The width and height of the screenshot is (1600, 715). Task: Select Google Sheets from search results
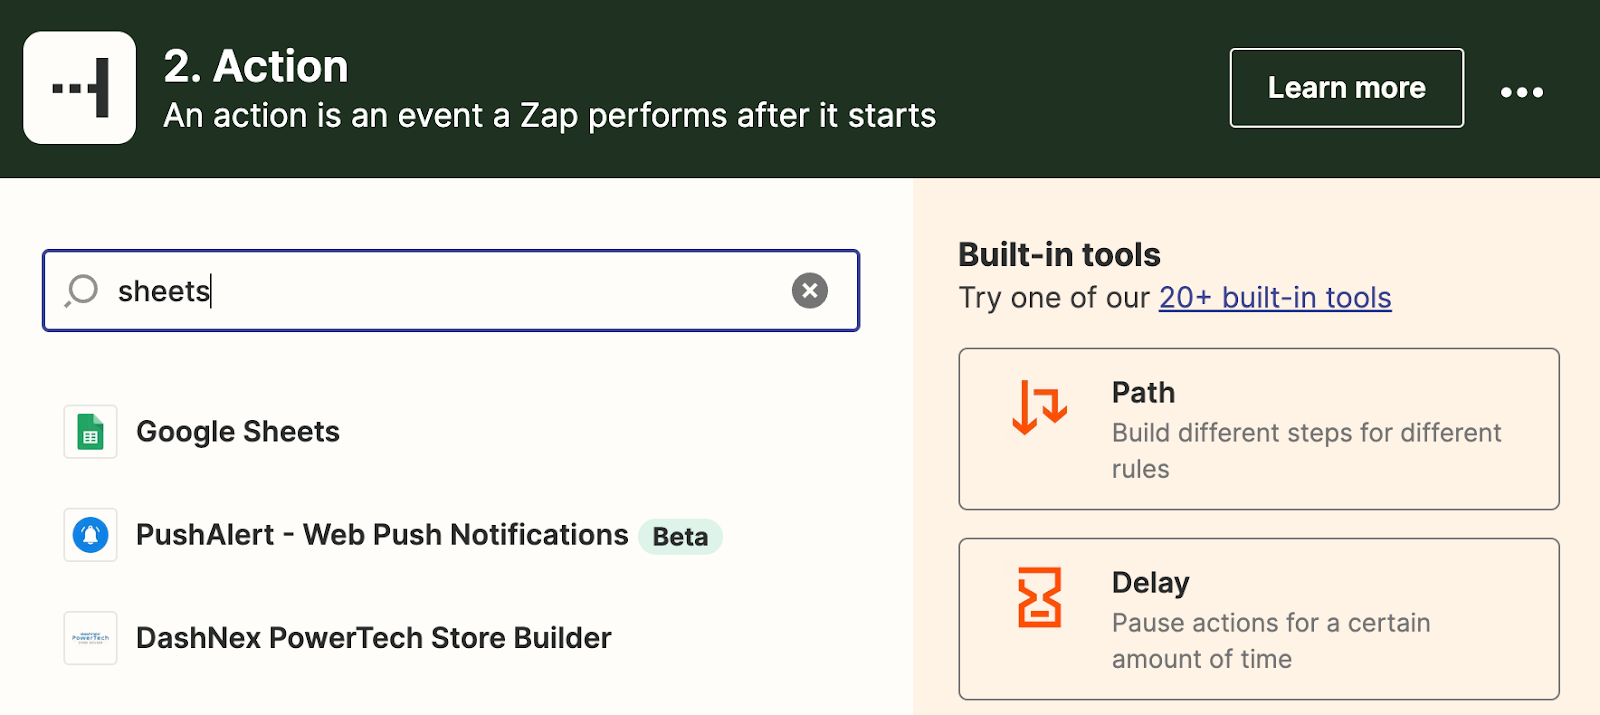(238, 432)
